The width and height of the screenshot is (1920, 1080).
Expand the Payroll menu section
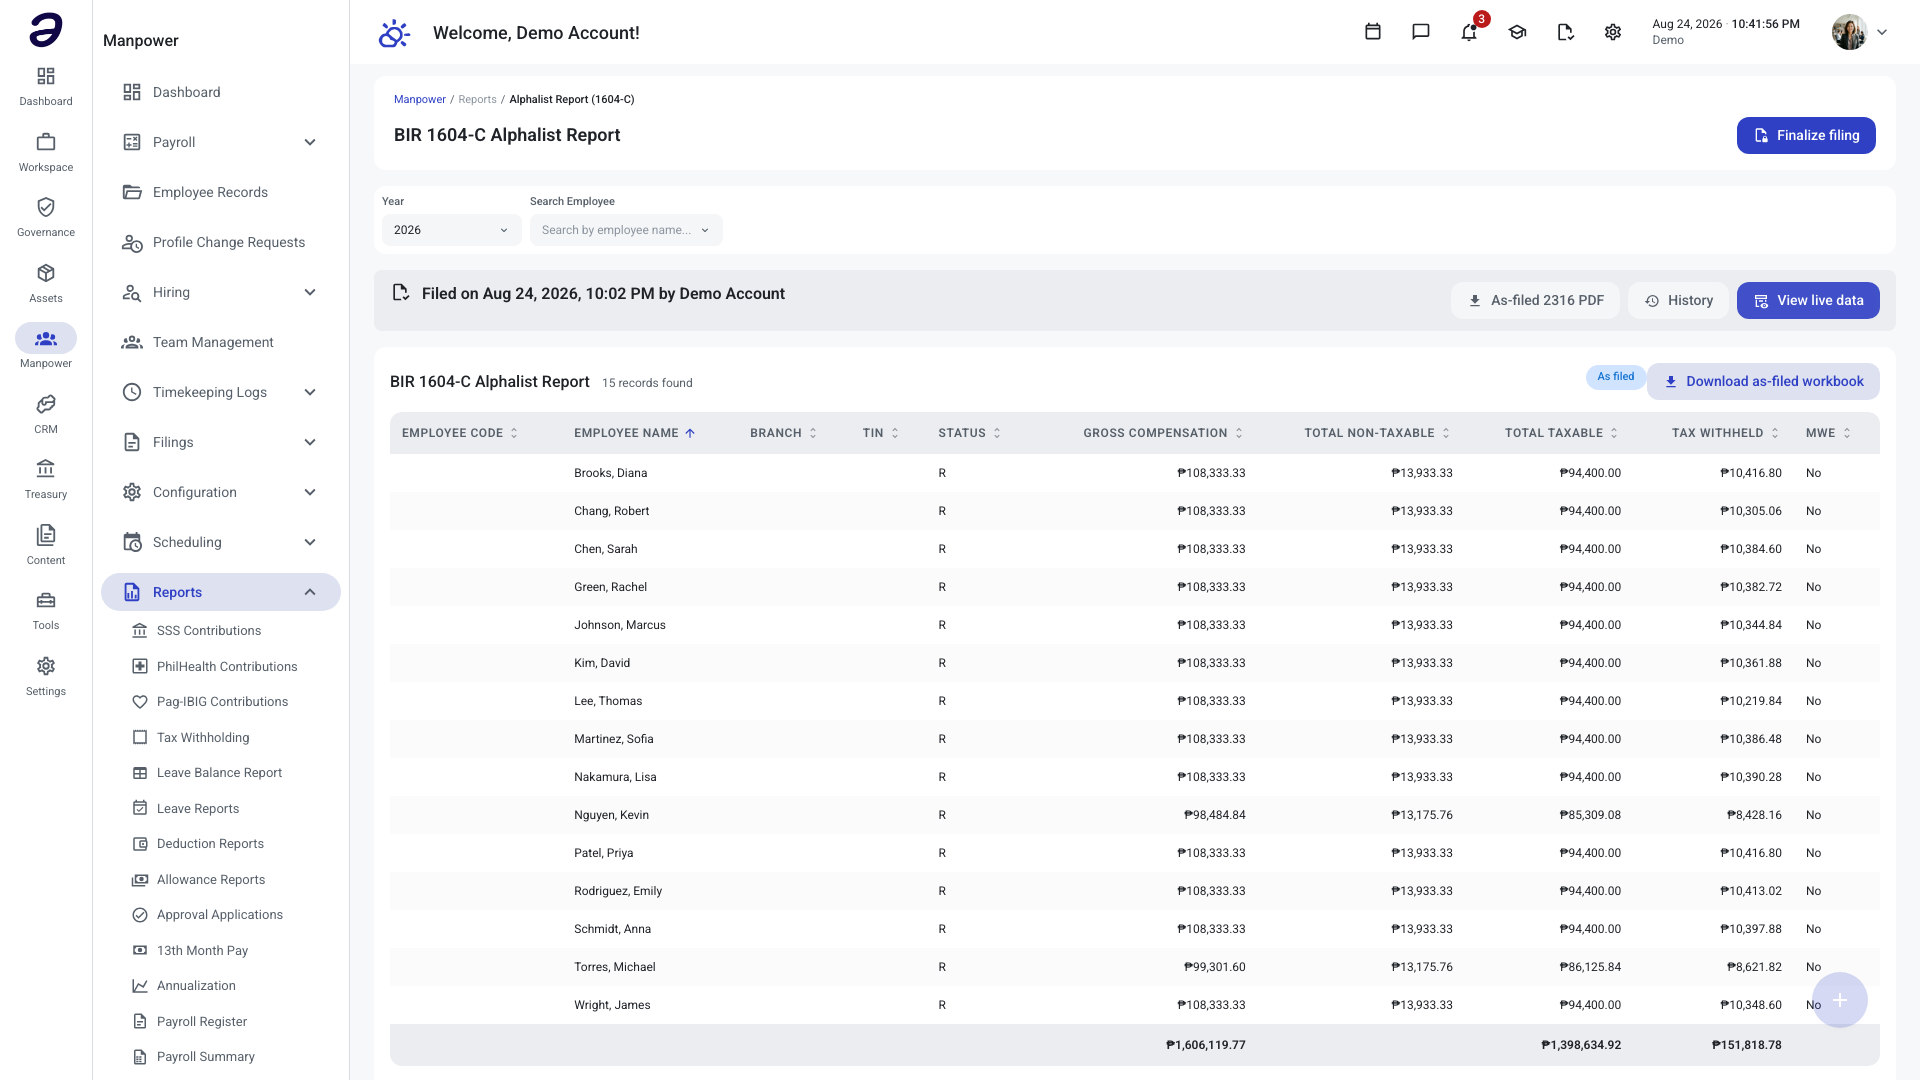(221, 142)
